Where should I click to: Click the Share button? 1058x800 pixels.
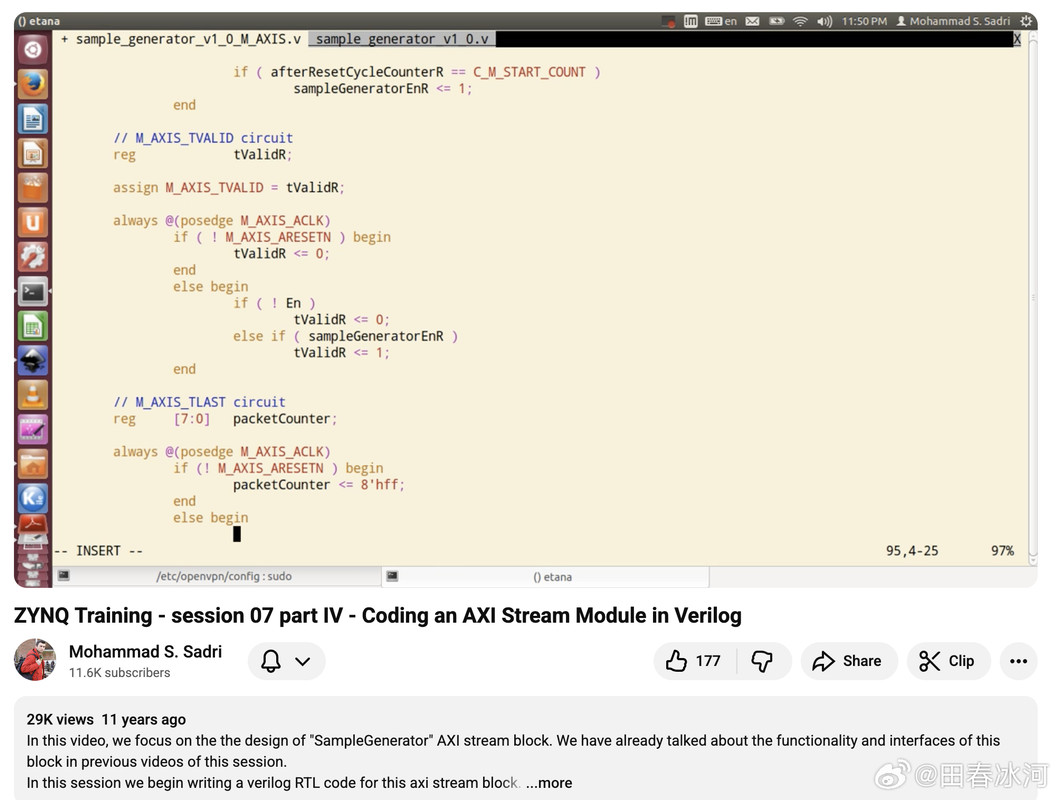[x=848, y=661]
